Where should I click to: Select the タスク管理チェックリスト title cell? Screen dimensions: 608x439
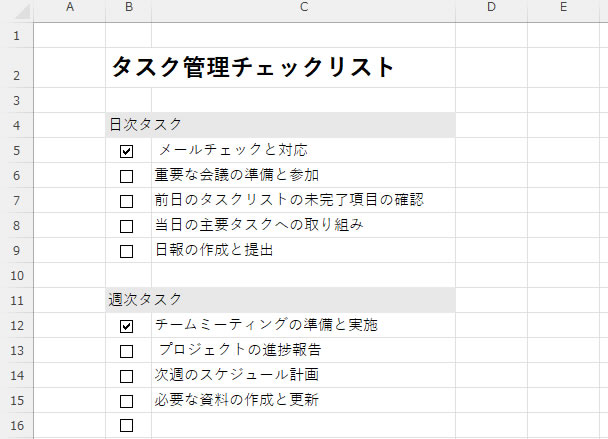[253, 68]
